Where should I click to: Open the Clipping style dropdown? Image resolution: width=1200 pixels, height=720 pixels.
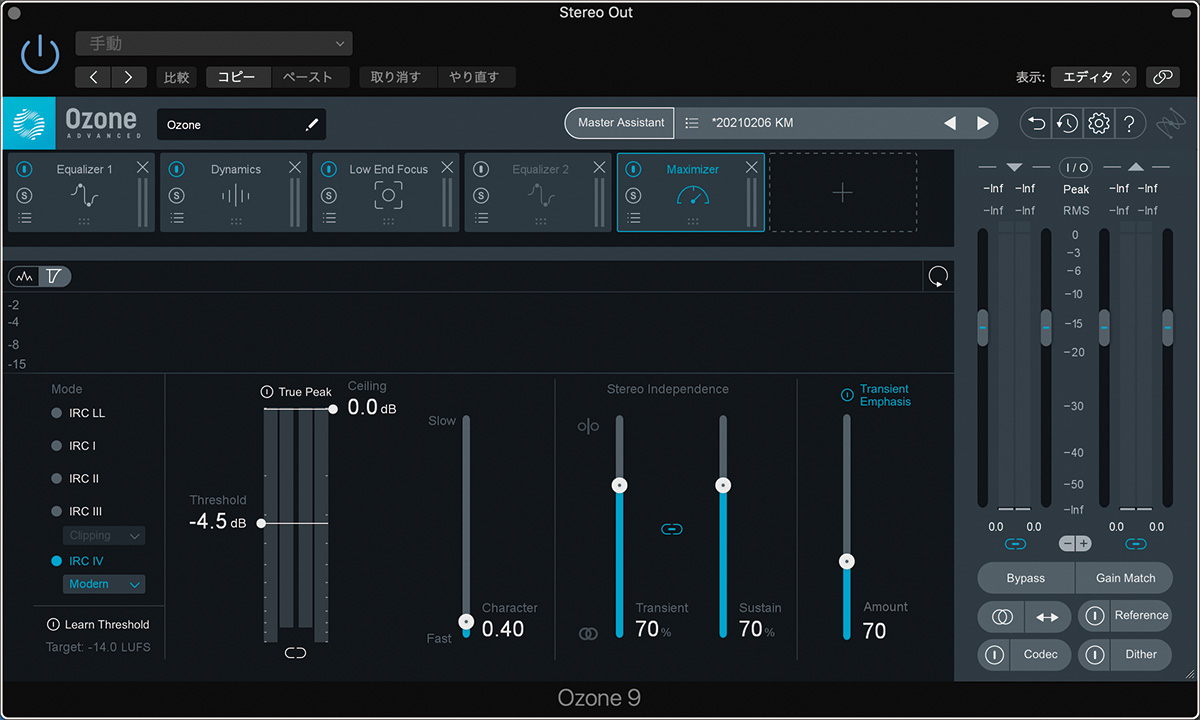104,536
